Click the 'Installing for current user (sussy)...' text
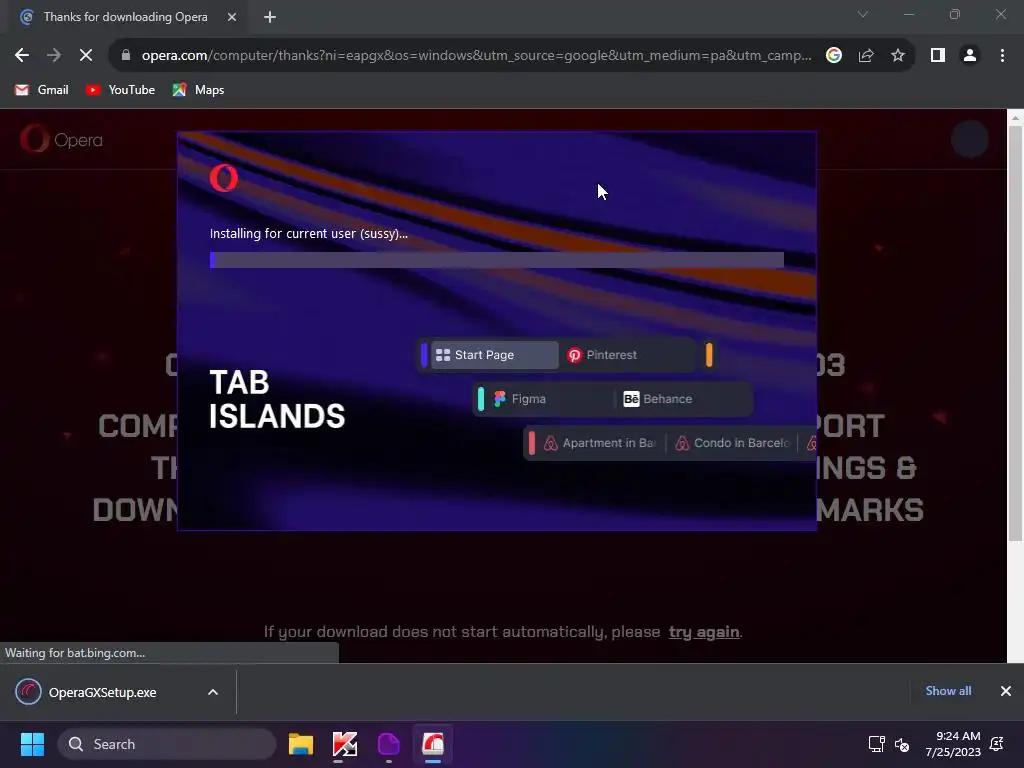1024x768 pixels. 309,233
